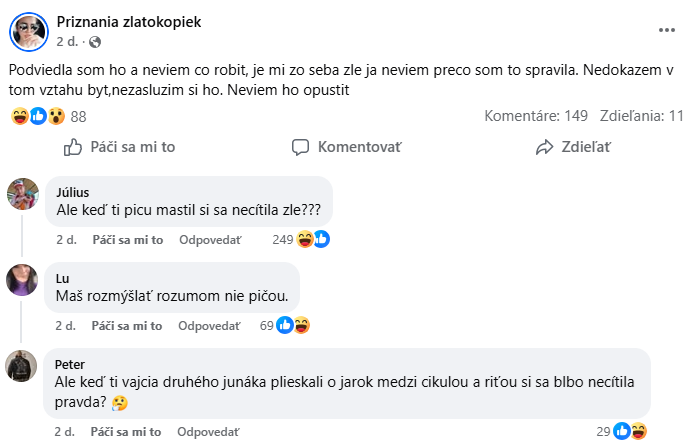Like Lu's comment
The height and width of the screenshot is (448, 683).
point(127,326)
